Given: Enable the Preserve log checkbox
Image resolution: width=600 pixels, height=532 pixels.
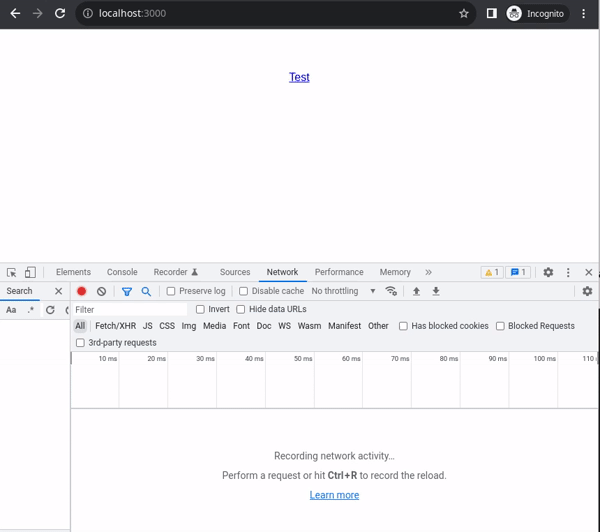Looking at the screenshot, I should tap(171, 291).
